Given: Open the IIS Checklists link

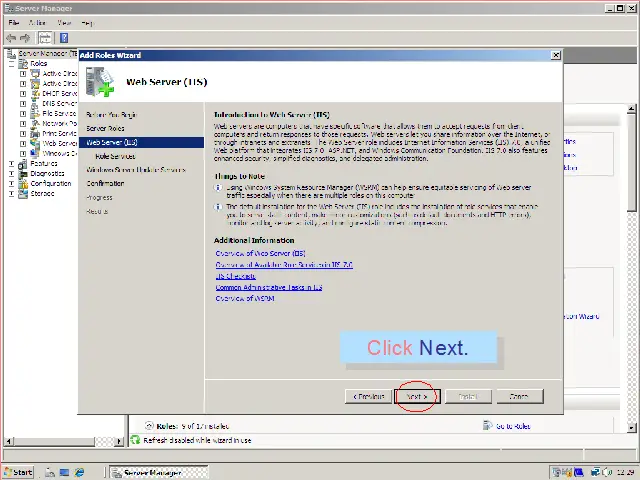Looking at the screenshot, I should coord(236,276).
